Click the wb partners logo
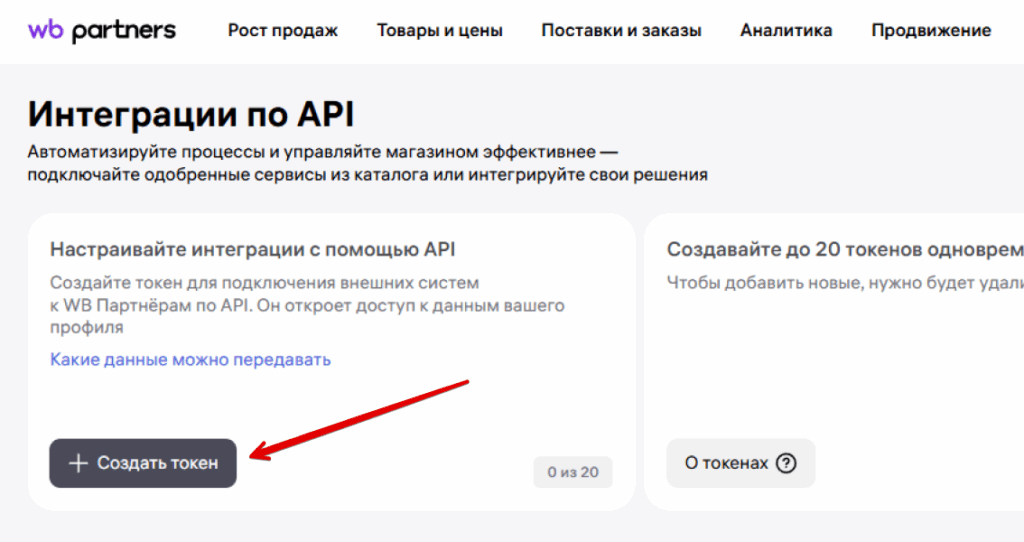Viewport: 1024px width, 542px height. point(101,30)
